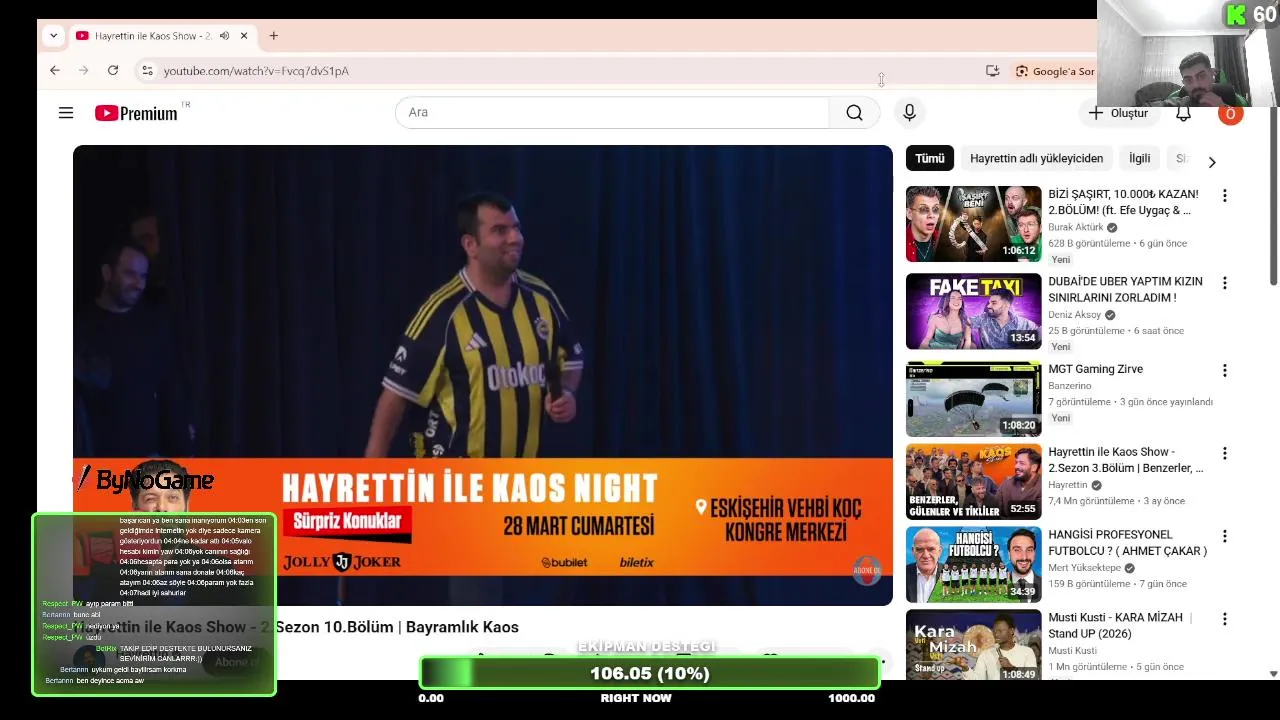Open MGT Gaming Zirve thumbnail
The width and height of the screenshot is (1280, 720).
(x=973, y=399)
